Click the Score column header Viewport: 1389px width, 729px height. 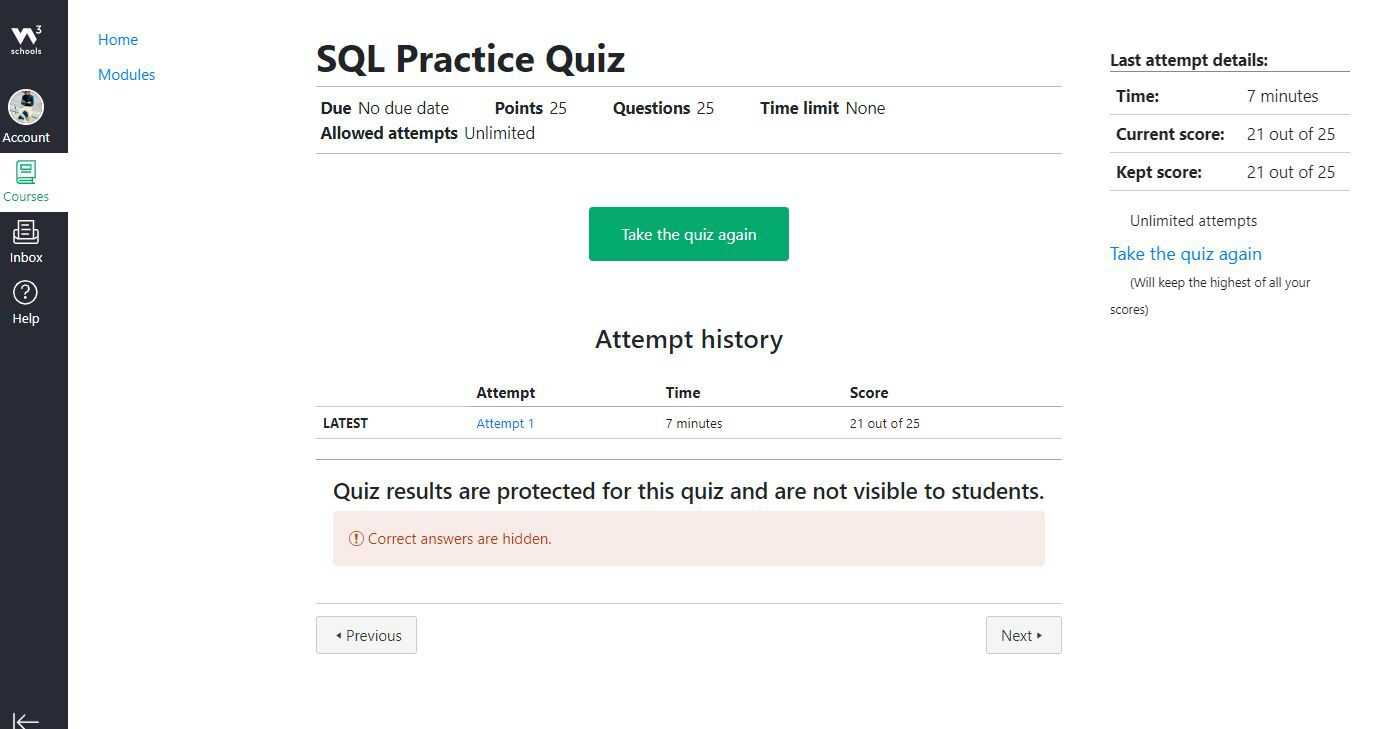tap(869, 393)
